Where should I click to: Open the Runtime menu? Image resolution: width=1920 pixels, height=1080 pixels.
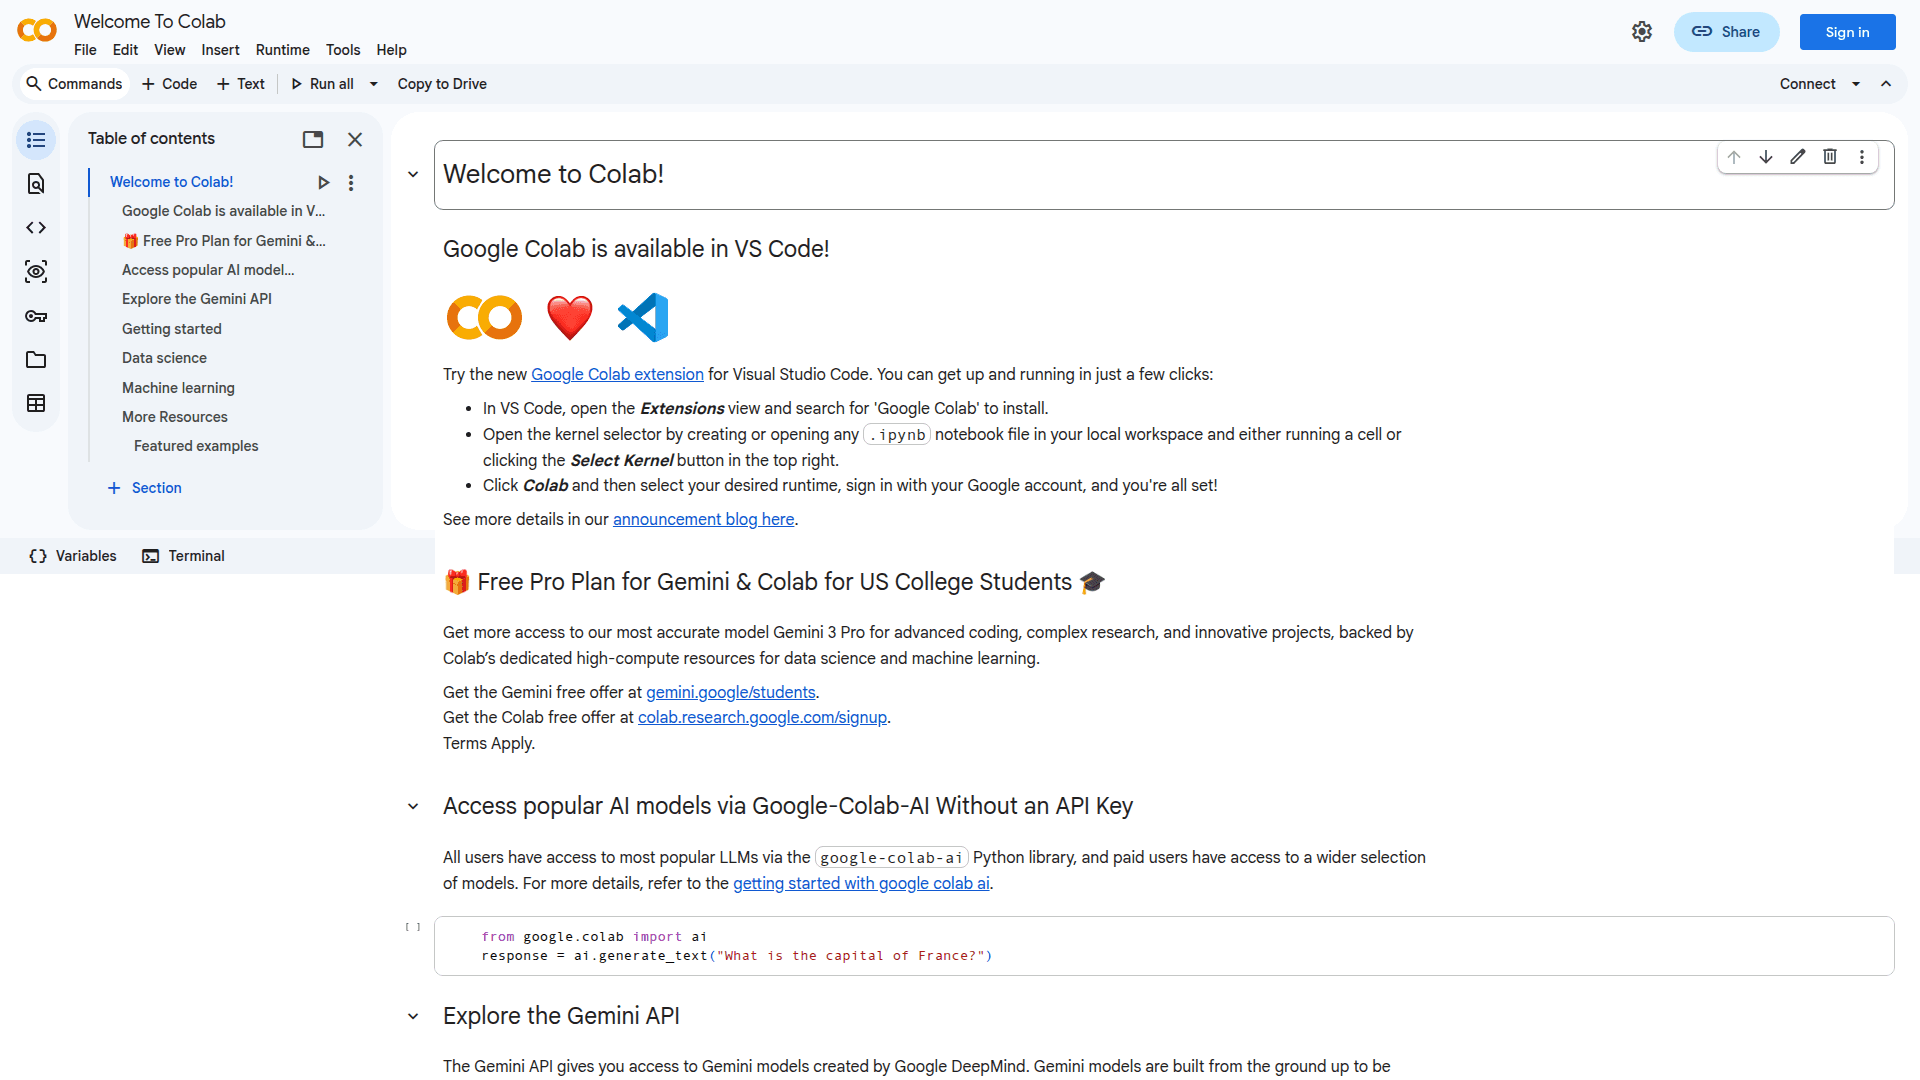(x=282, y=50)
